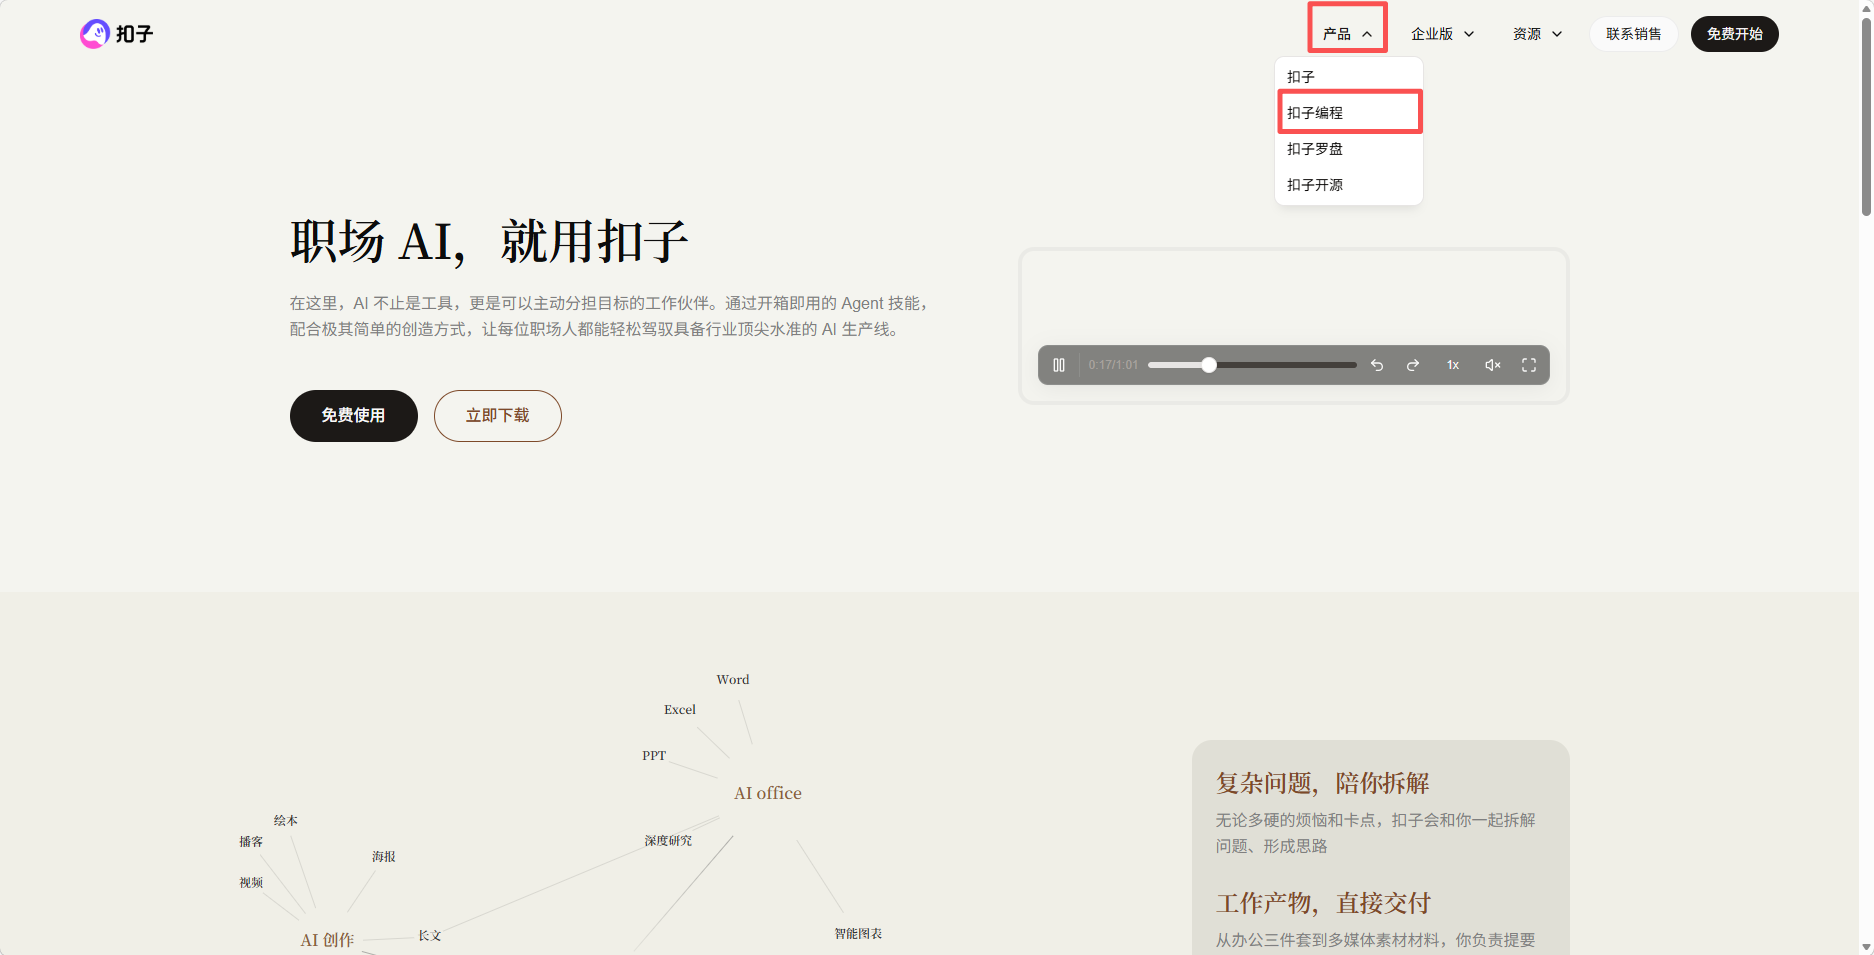Click the video time display 0:17/1:01

[x=1113, y=365]
